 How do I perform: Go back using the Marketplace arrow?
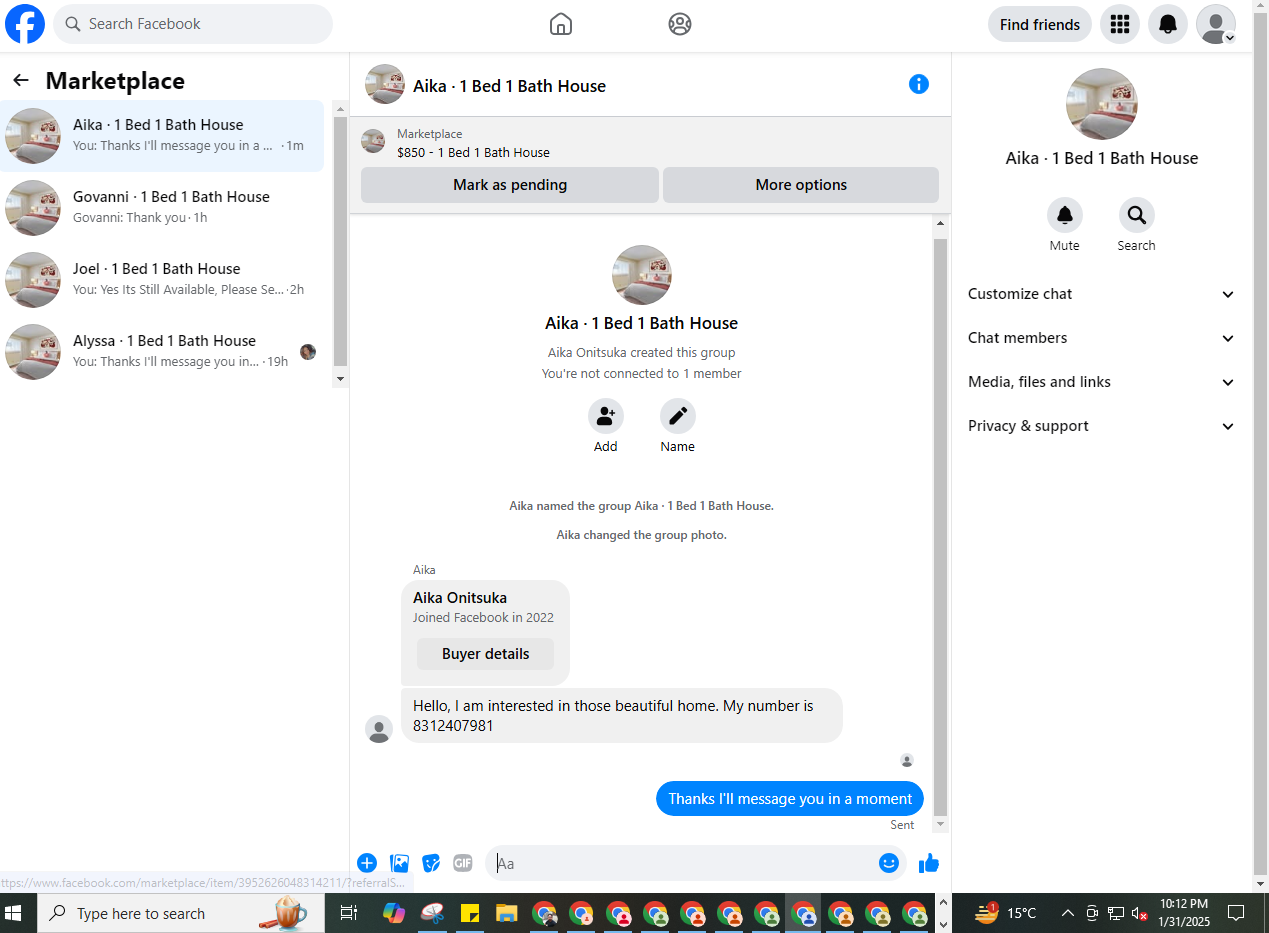[x=21, y=81]
